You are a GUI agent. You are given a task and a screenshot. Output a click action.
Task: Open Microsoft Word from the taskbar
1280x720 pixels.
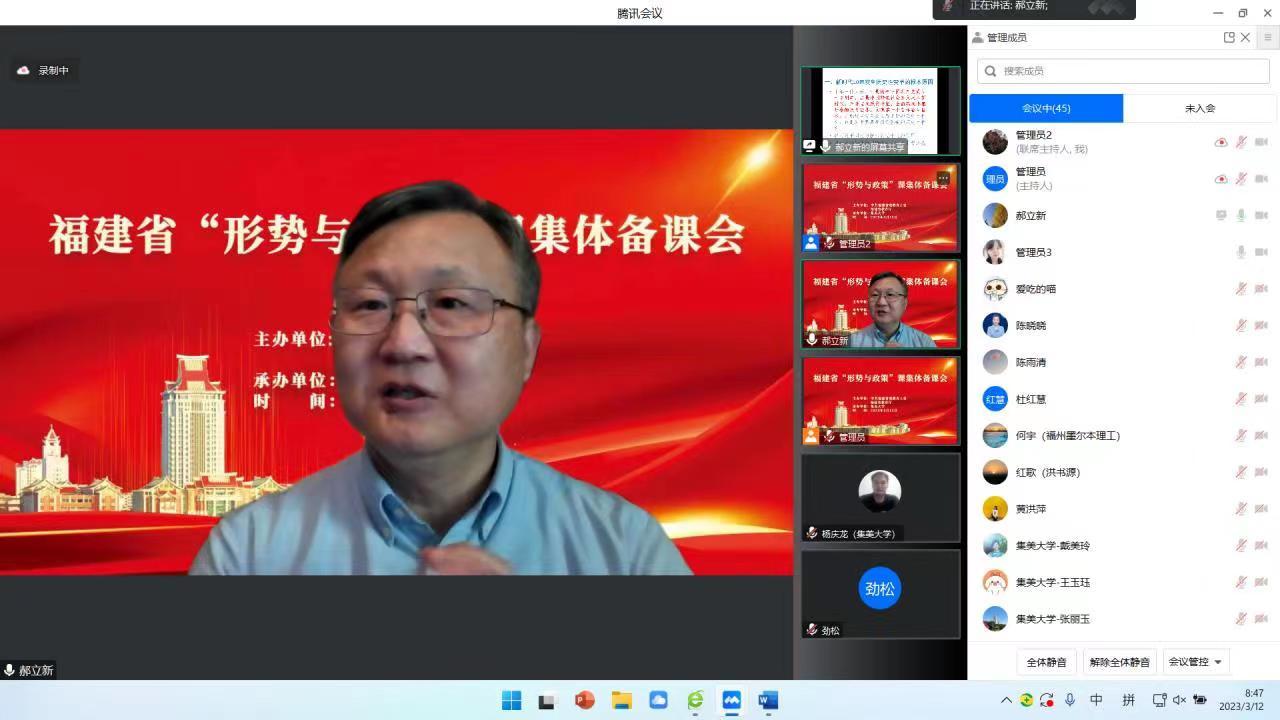767,701
